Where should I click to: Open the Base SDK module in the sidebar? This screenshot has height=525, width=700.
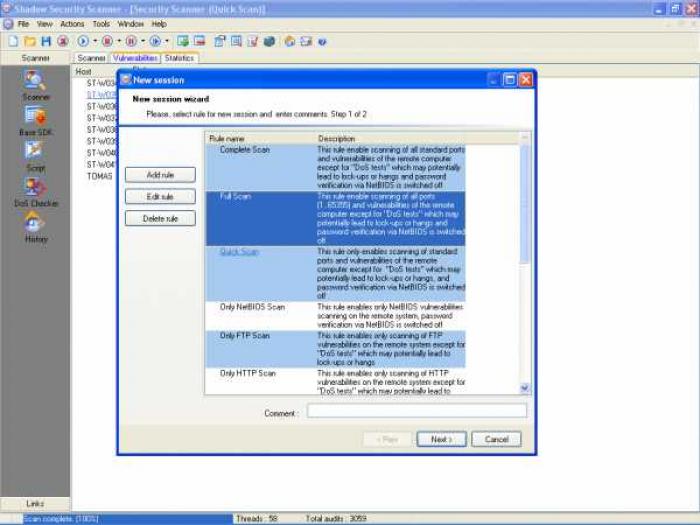click(x=36, y=121)
